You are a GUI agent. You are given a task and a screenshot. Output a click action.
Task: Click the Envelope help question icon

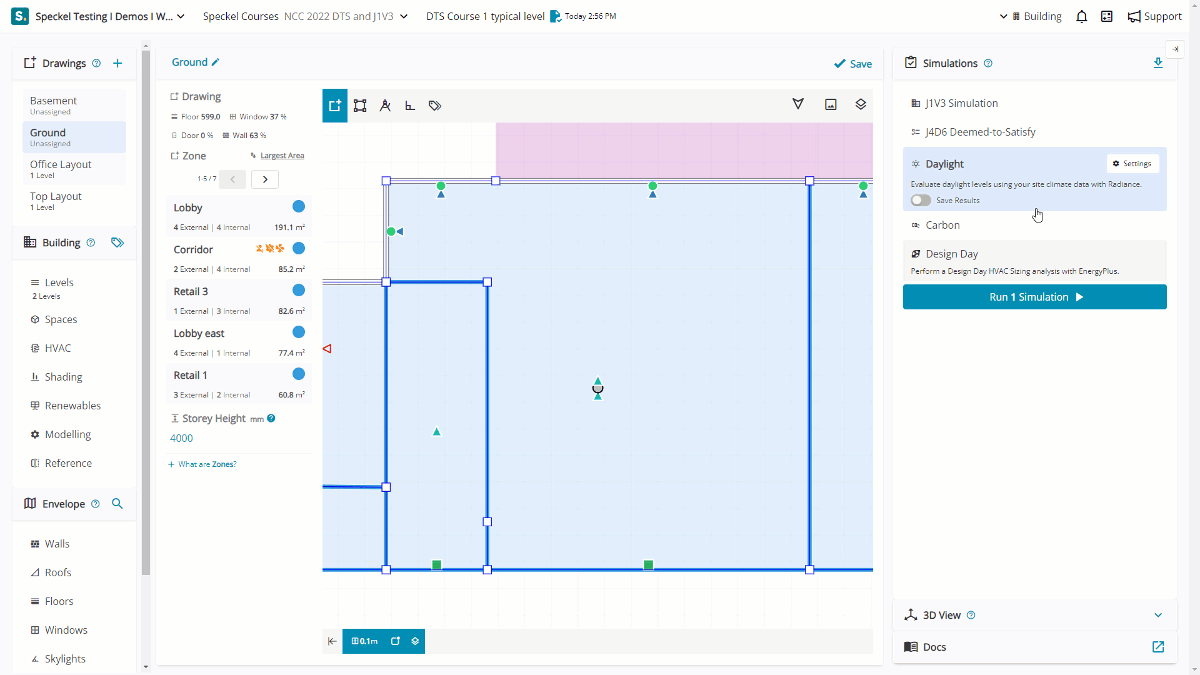pyautogui.click(x=96, y=504)
